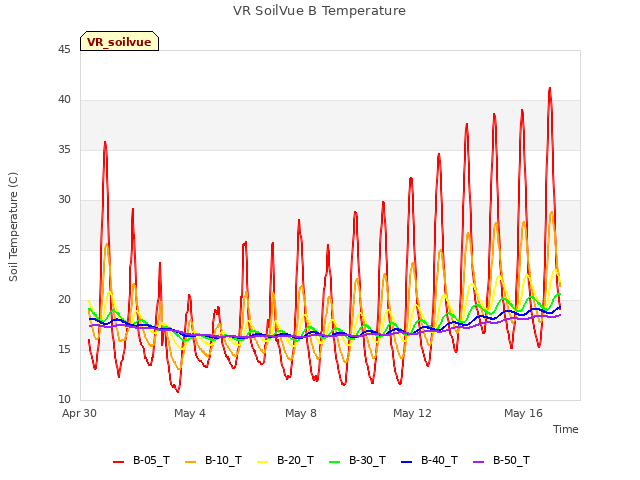Click the 35 y-axis tick label

(64, 150)
